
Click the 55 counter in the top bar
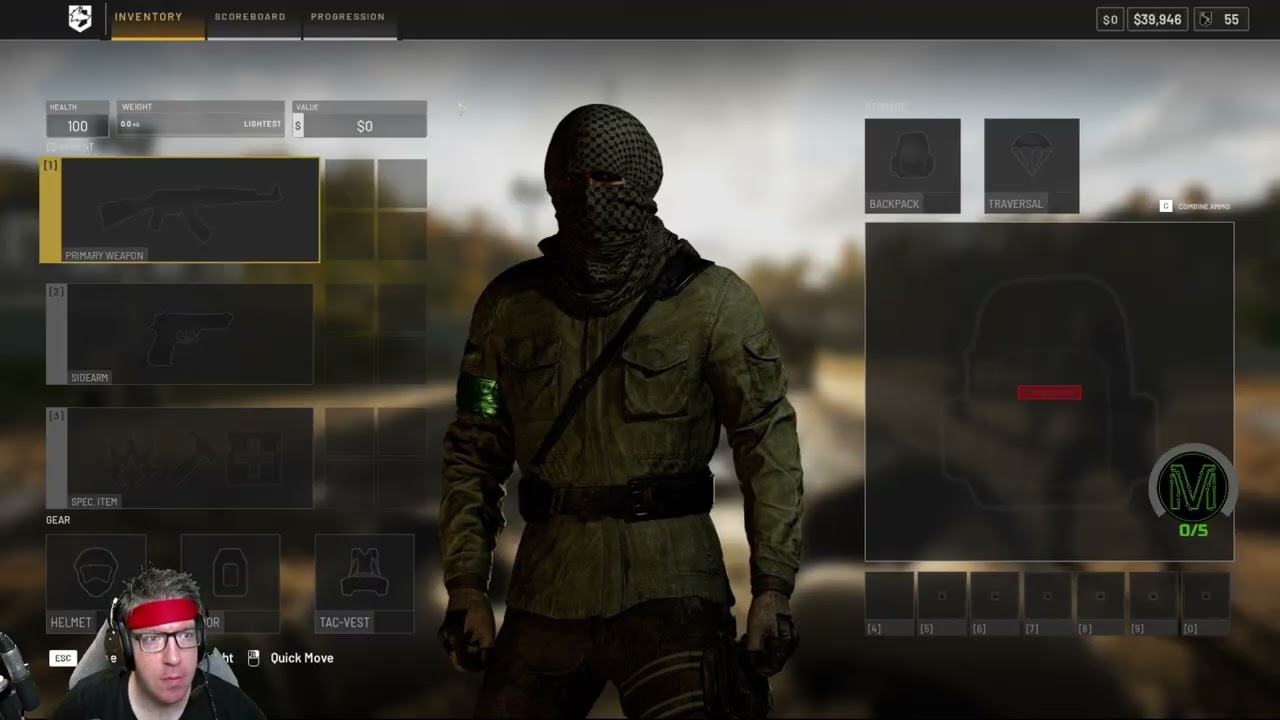(1220, 19)
